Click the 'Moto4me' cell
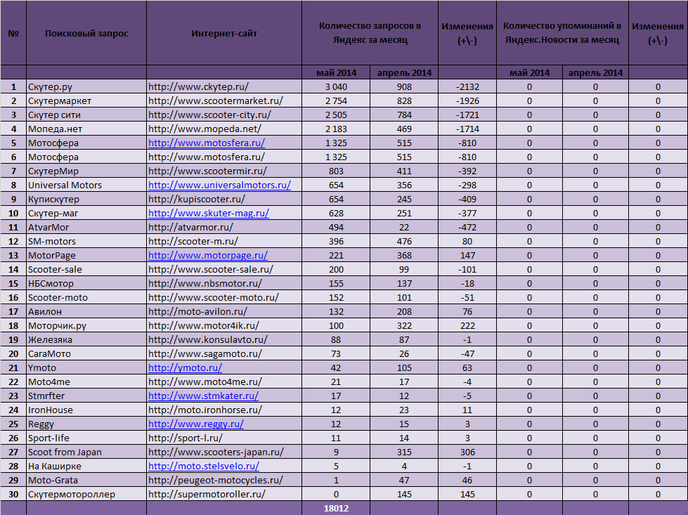688x515 pixels. coord(86,382)
